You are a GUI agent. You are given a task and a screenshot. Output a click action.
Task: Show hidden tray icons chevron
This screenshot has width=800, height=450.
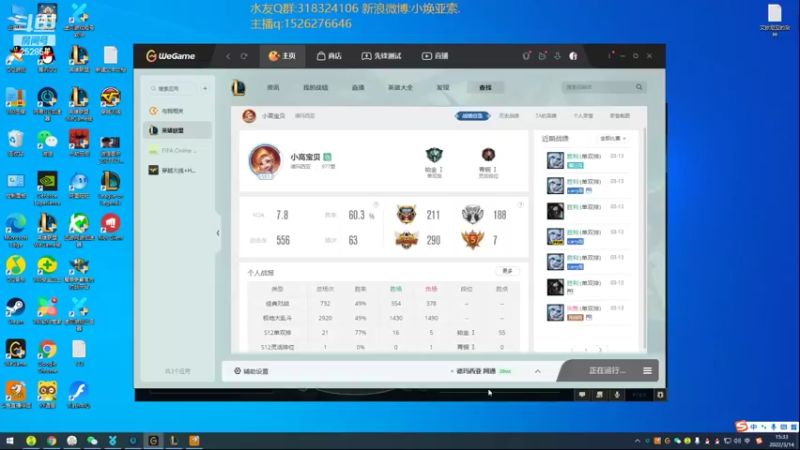point(637,441)
